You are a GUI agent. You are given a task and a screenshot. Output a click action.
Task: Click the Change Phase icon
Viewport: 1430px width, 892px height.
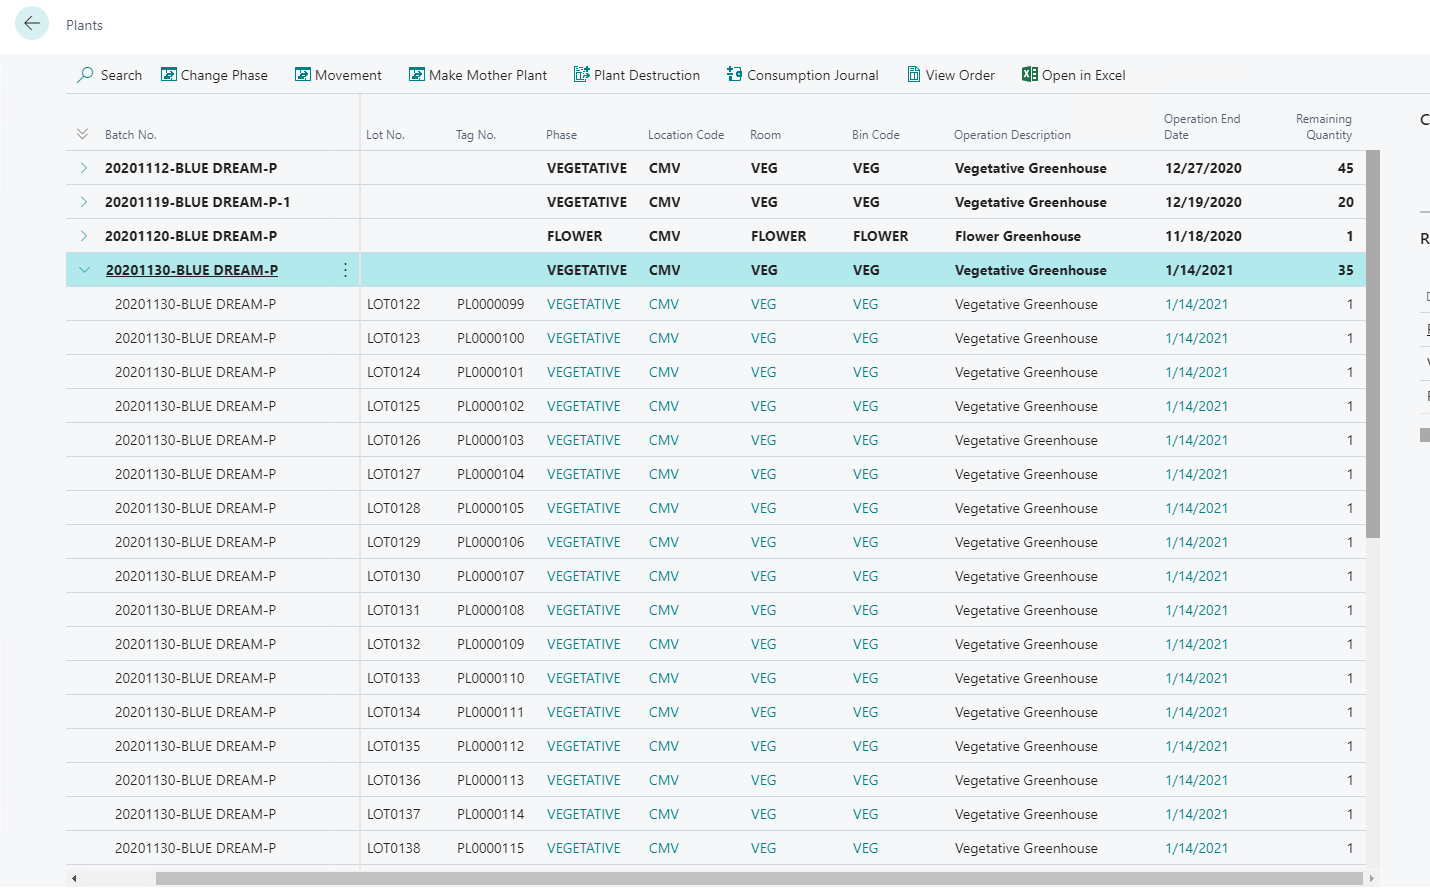[169, 75]
